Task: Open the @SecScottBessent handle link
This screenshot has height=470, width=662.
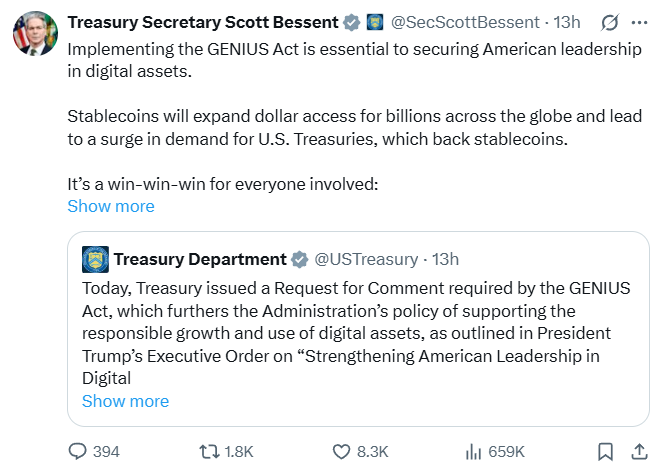Action: click(466, 22)
